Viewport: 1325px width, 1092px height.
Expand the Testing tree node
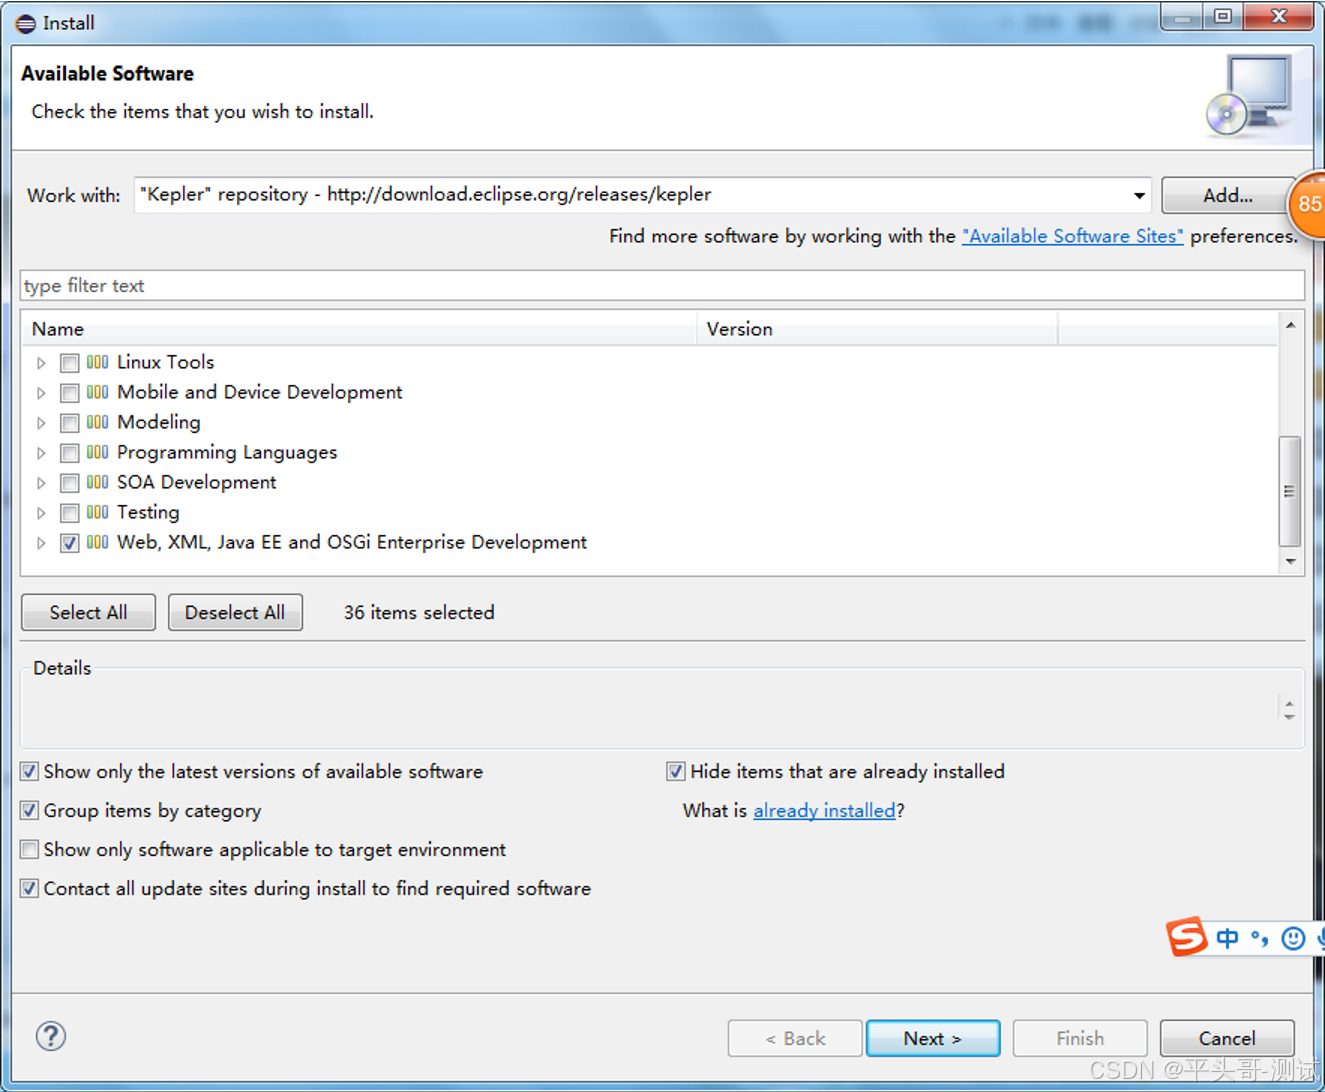[41, 513]
